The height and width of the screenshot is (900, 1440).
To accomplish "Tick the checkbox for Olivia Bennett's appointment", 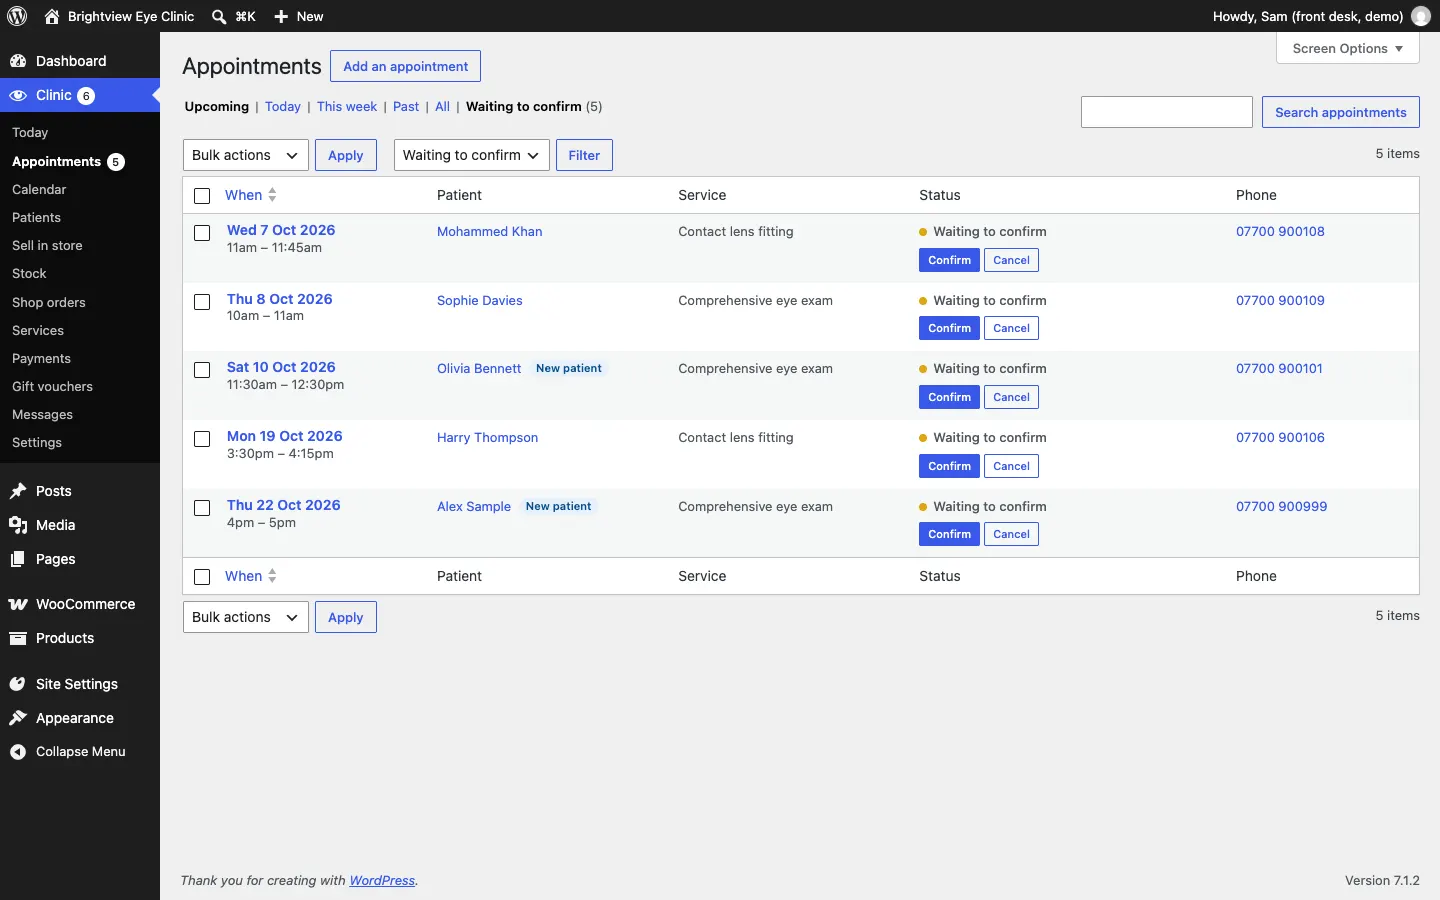I will point(202,370).
